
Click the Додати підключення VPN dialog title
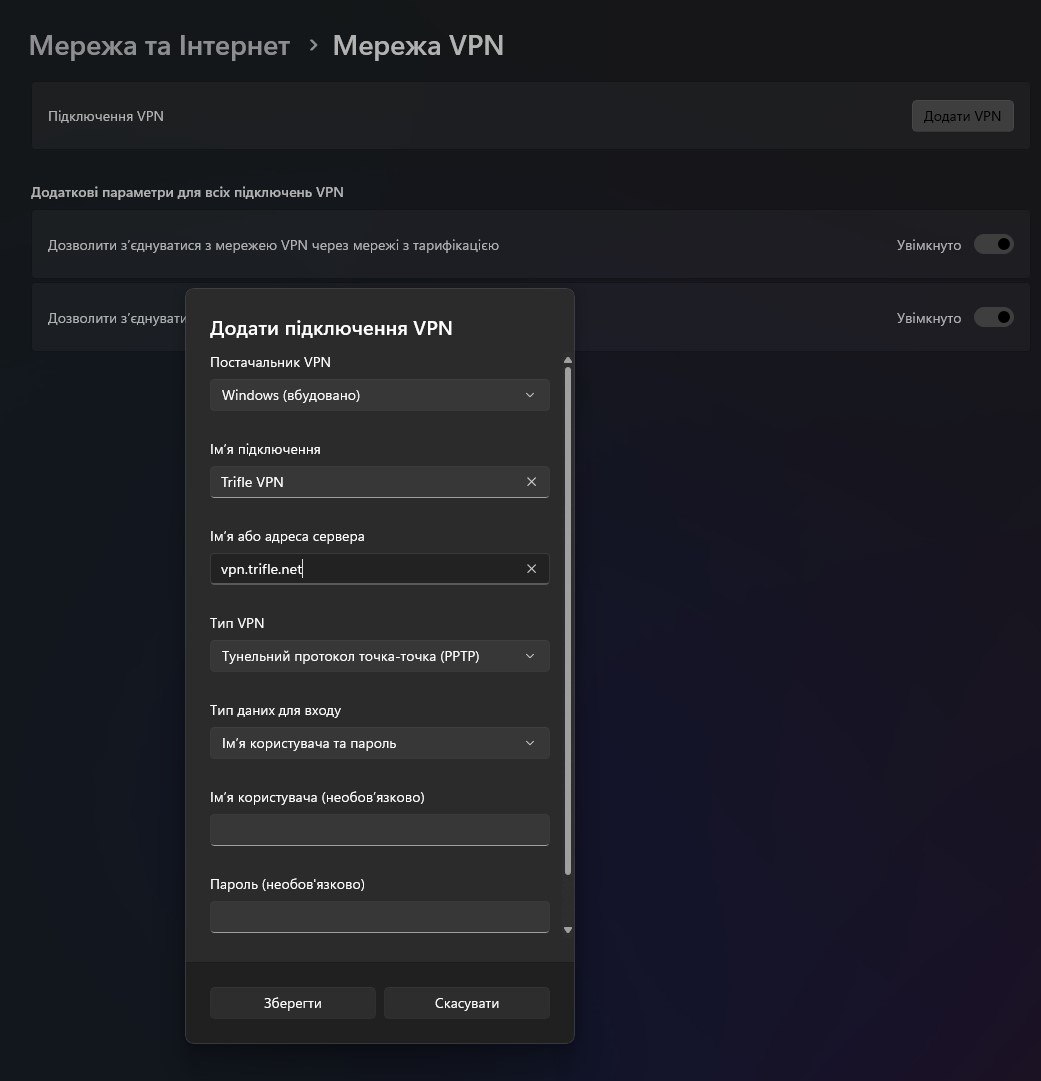(x=331, y=328)
